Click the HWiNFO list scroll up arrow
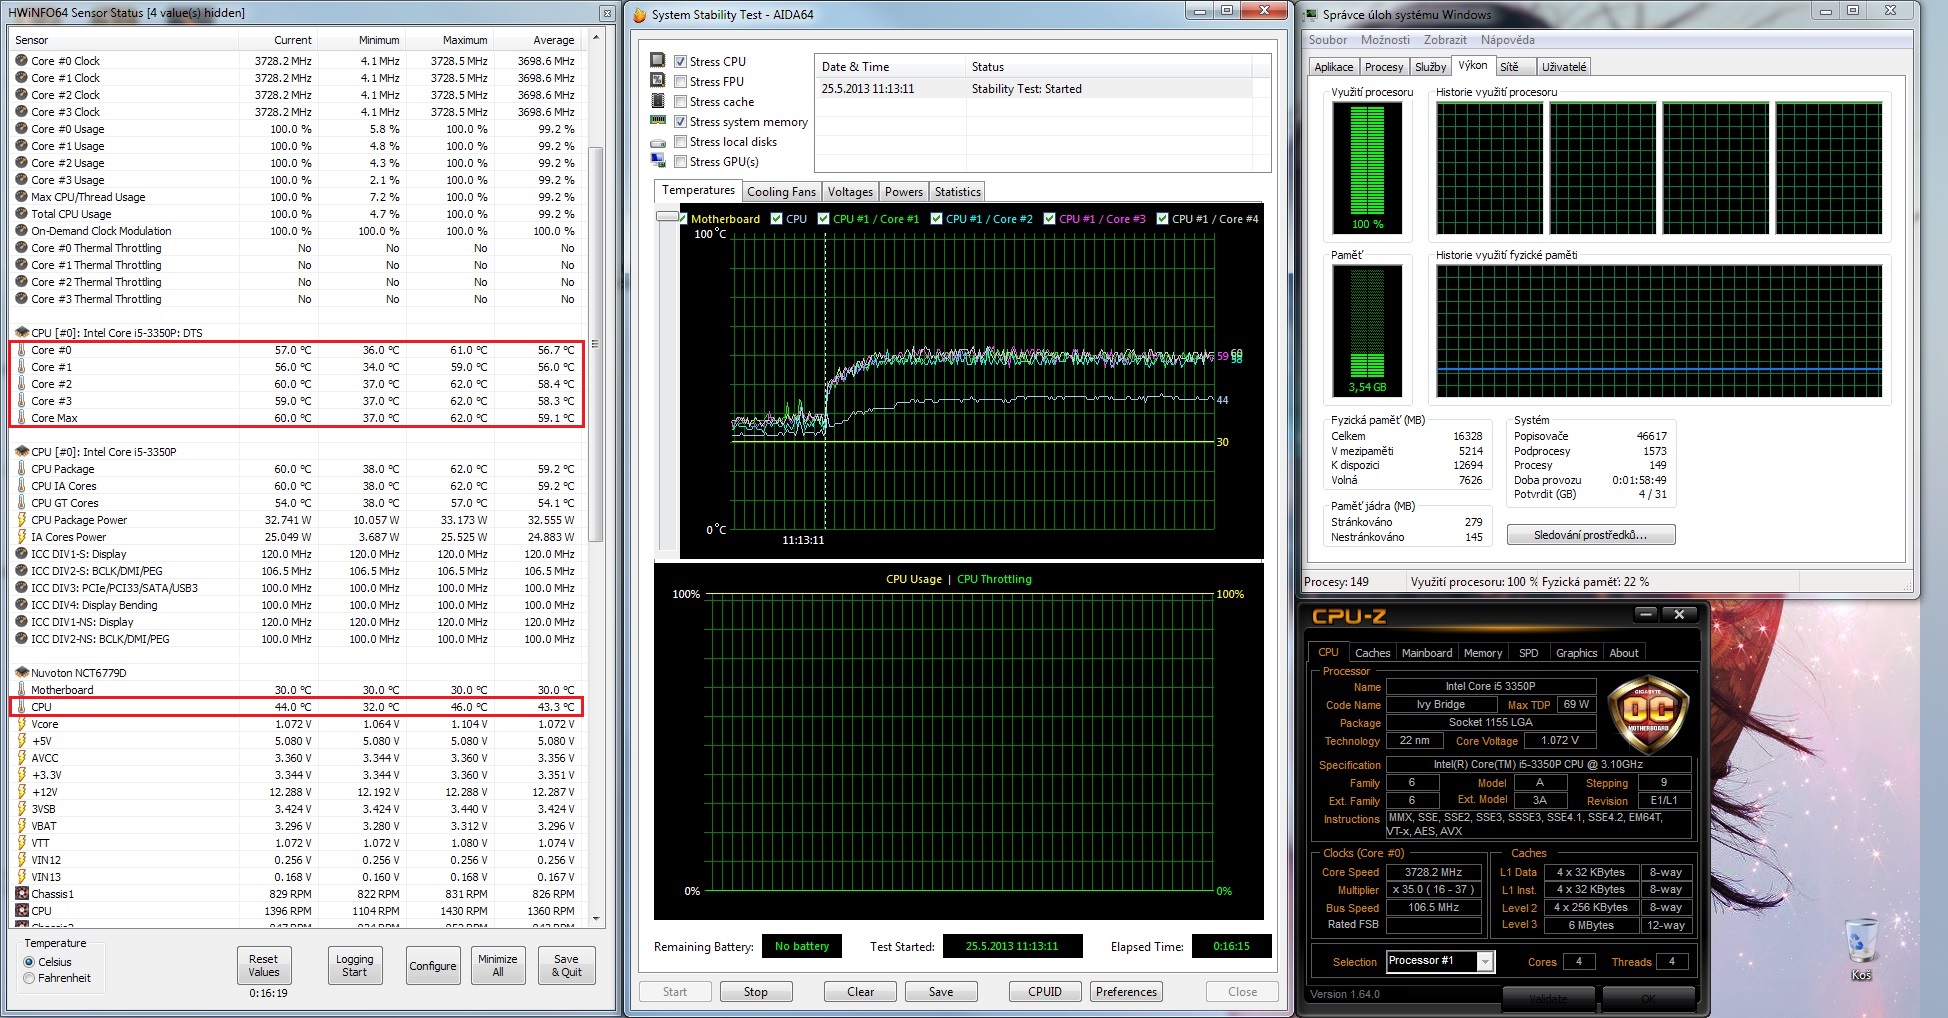 (x=596, y=38)
